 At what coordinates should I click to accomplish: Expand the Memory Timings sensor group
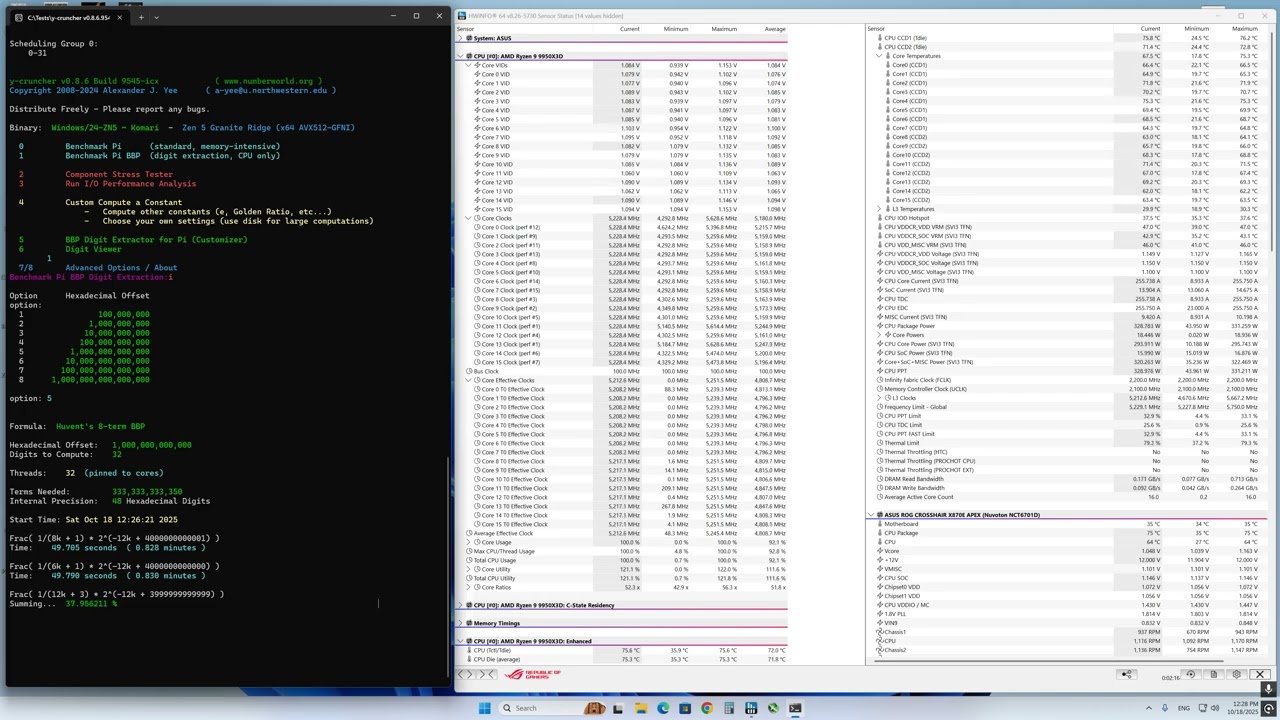[x=461, y=623]
